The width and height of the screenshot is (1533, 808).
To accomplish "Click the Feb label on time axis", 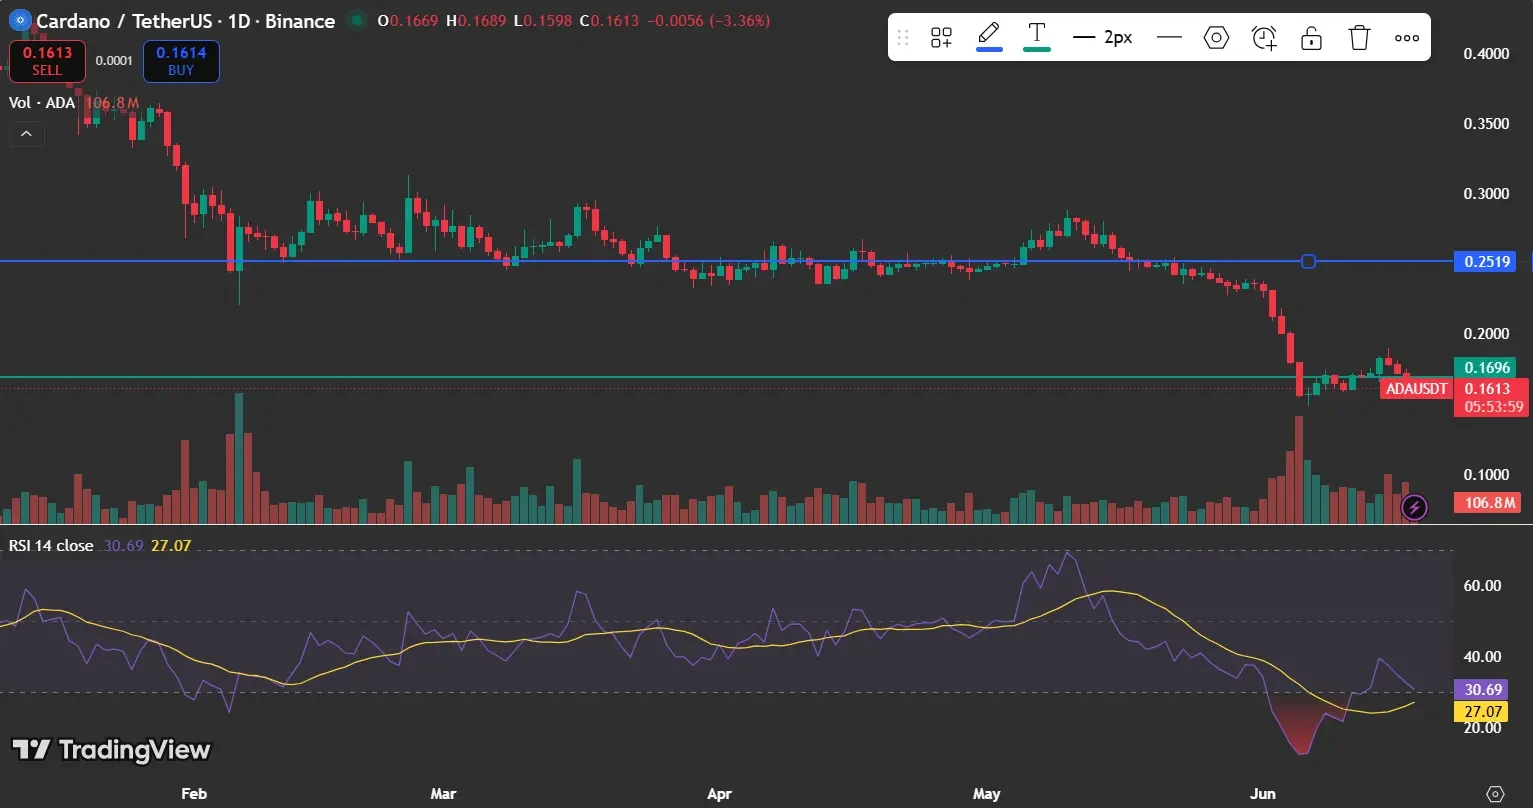I will pyautogui.click(x=194, y=794).
